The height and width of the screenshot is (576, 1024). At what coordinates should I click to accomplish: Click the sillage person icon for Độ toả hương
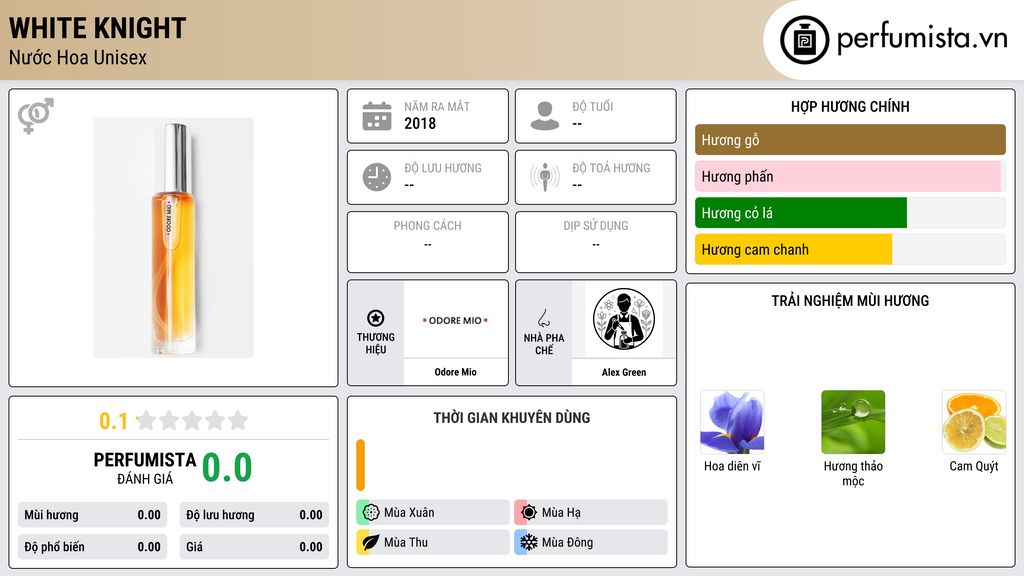pyautogui.click(x=545, y=177)
